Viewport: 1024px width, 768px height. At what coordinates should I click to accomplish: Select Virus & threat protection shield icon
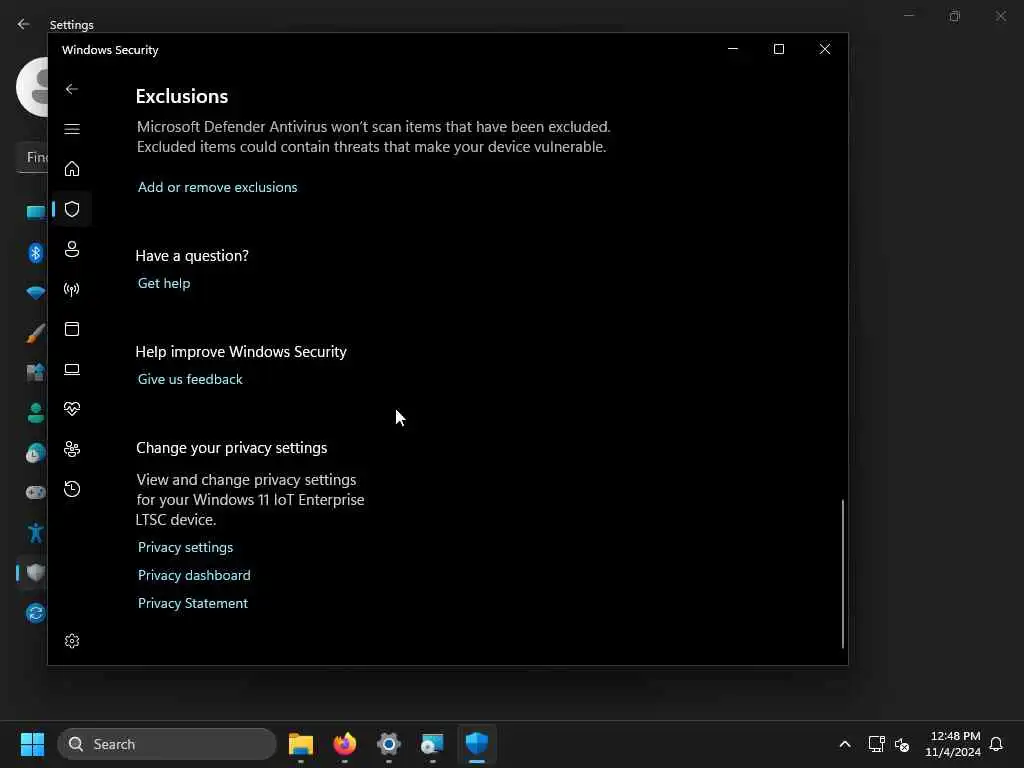coord(72,209)
